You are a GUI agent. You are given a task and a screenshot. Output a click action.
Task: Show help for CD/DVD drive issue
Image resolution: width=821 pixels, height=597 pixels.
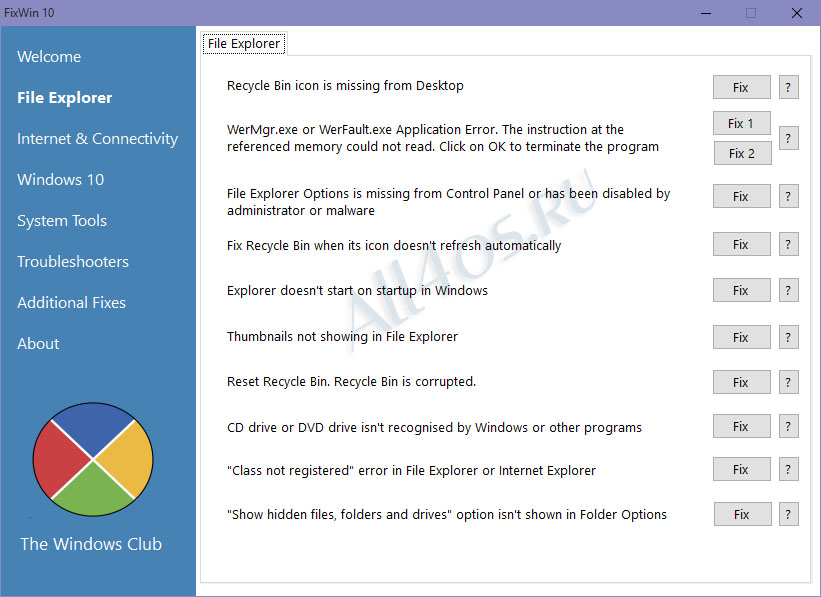point(788,426)
